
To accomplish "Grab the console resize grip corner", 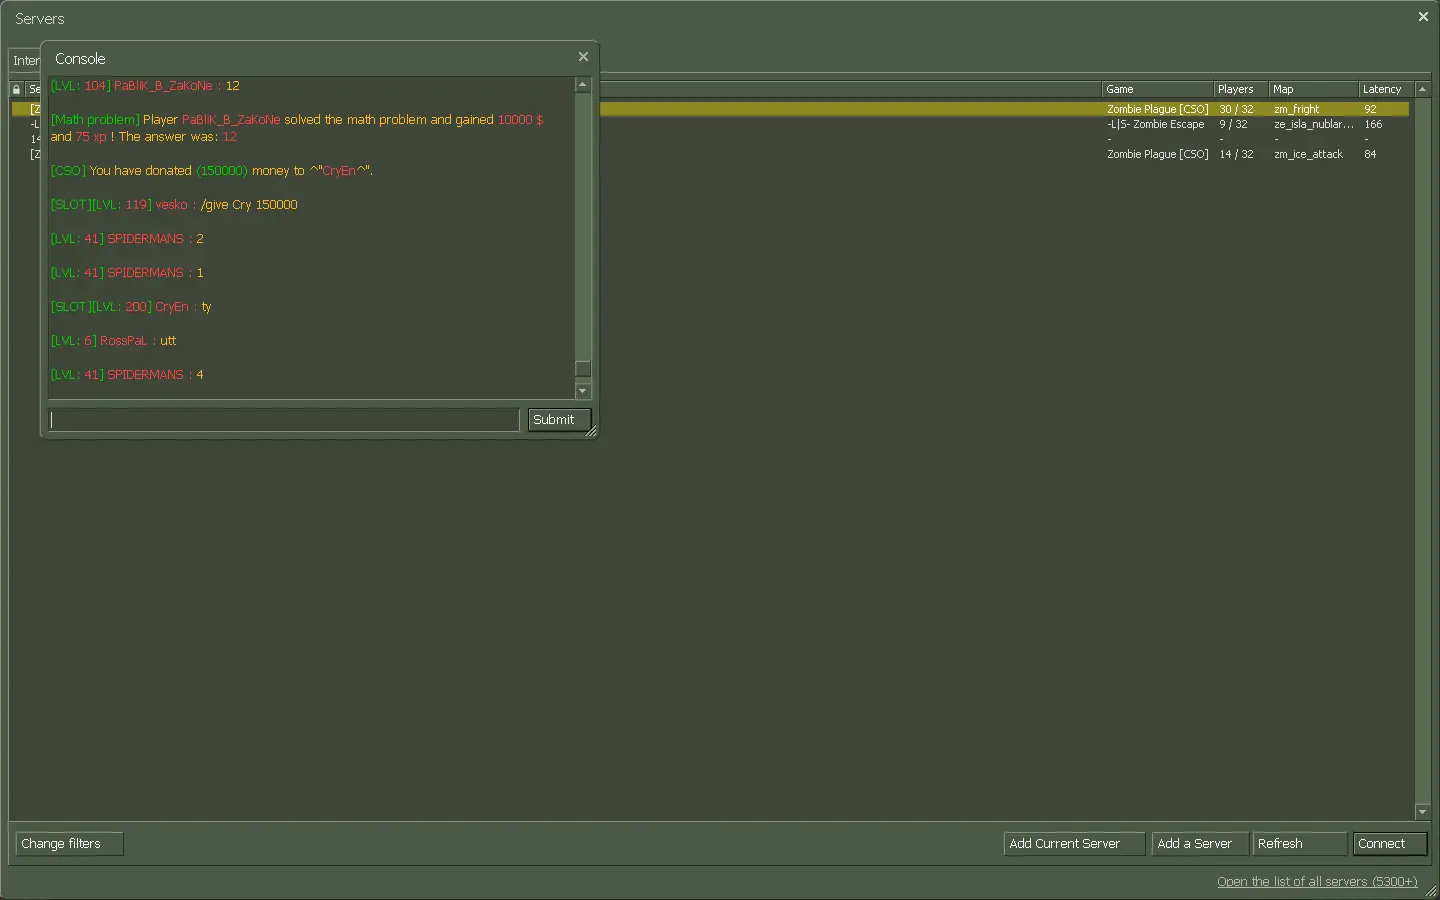I will [x=591, y=431].
